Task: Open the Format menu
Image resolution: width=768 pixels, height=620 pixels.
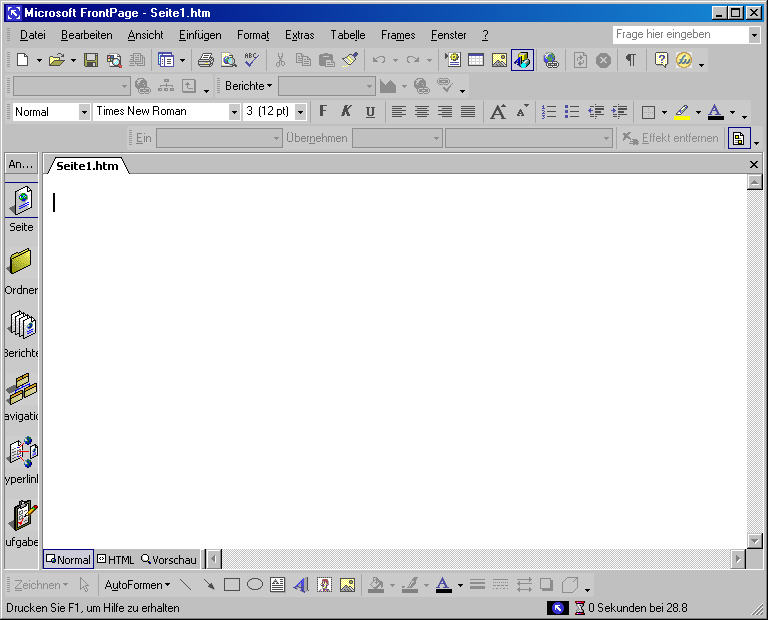Action: [253, 35]
